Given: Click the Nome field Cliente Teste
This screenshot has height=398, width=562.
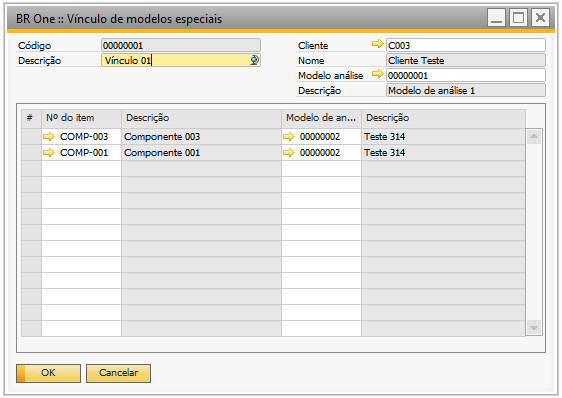Looking at the screenshot, I should (466, 61).
